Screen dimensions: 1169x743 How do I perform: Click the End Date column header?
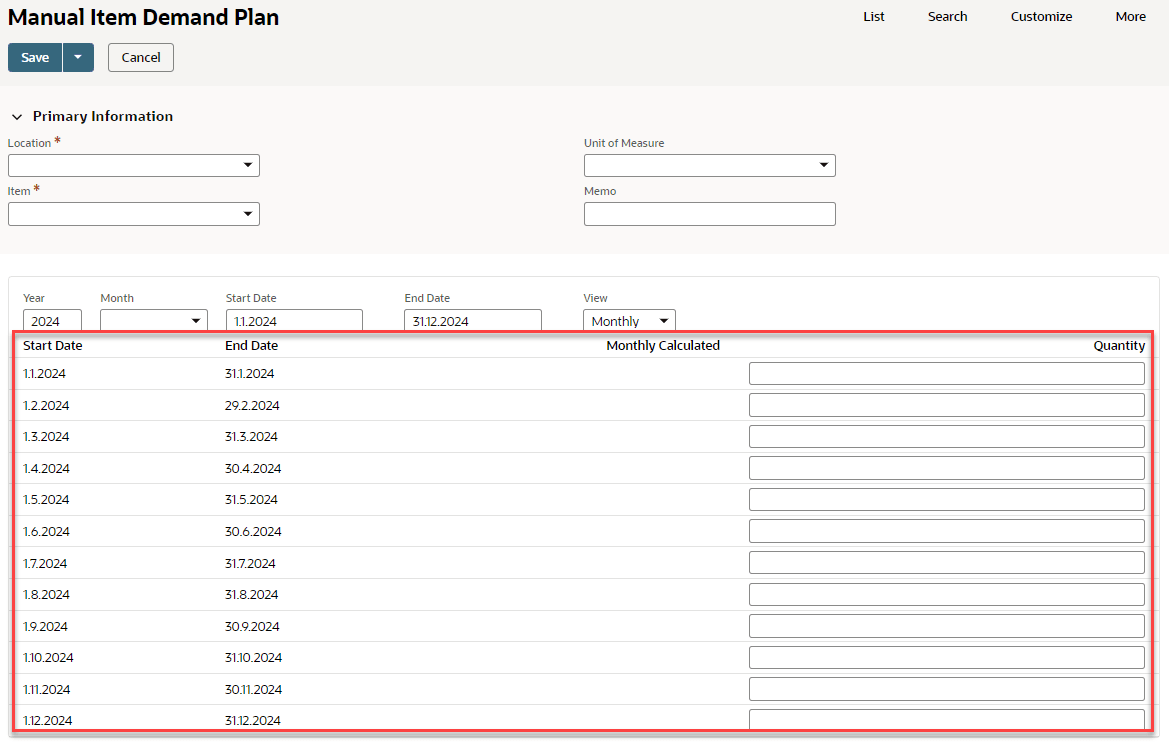click(251, 346)
